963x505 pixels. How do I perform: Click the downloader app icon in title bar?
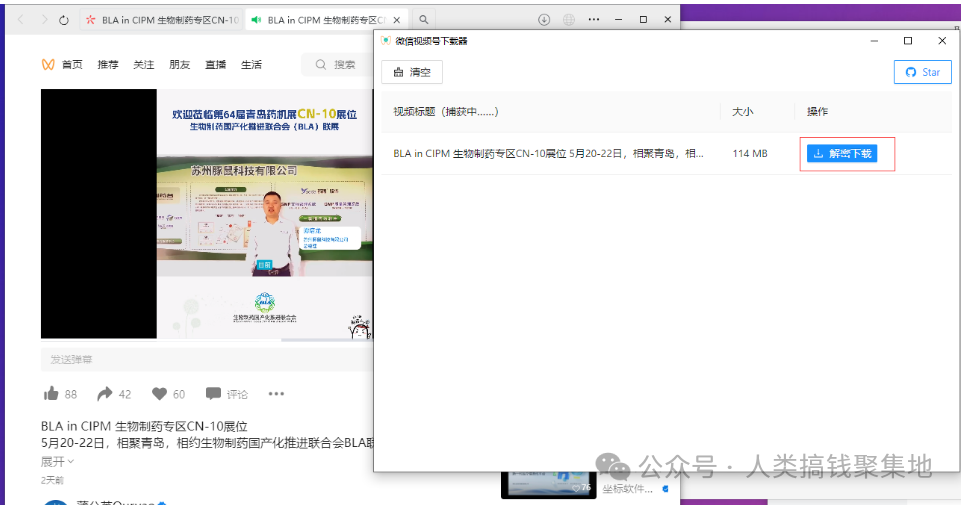[x=386, y=41]
